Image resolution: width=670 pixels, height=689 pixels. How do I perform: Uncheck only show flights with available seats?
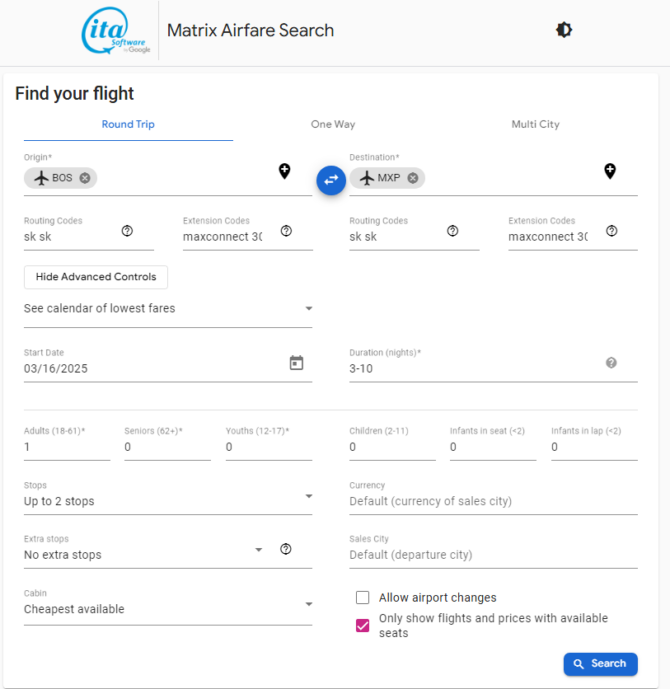[x=363, y=626]
